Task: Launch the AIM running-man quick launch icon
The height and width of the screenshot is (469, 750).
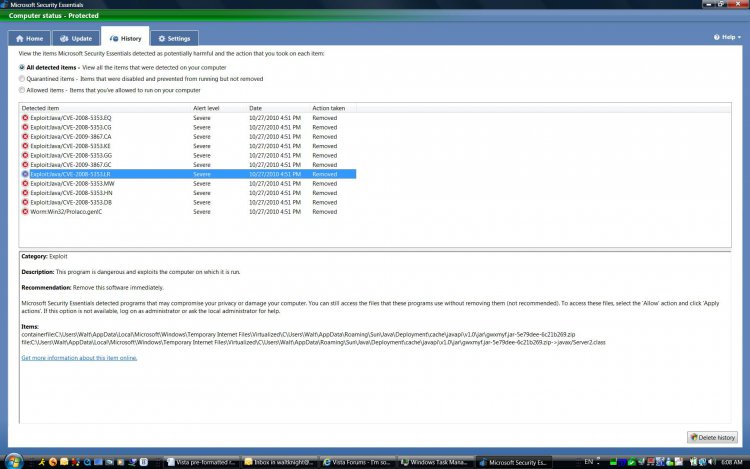Action: point(42,462)
